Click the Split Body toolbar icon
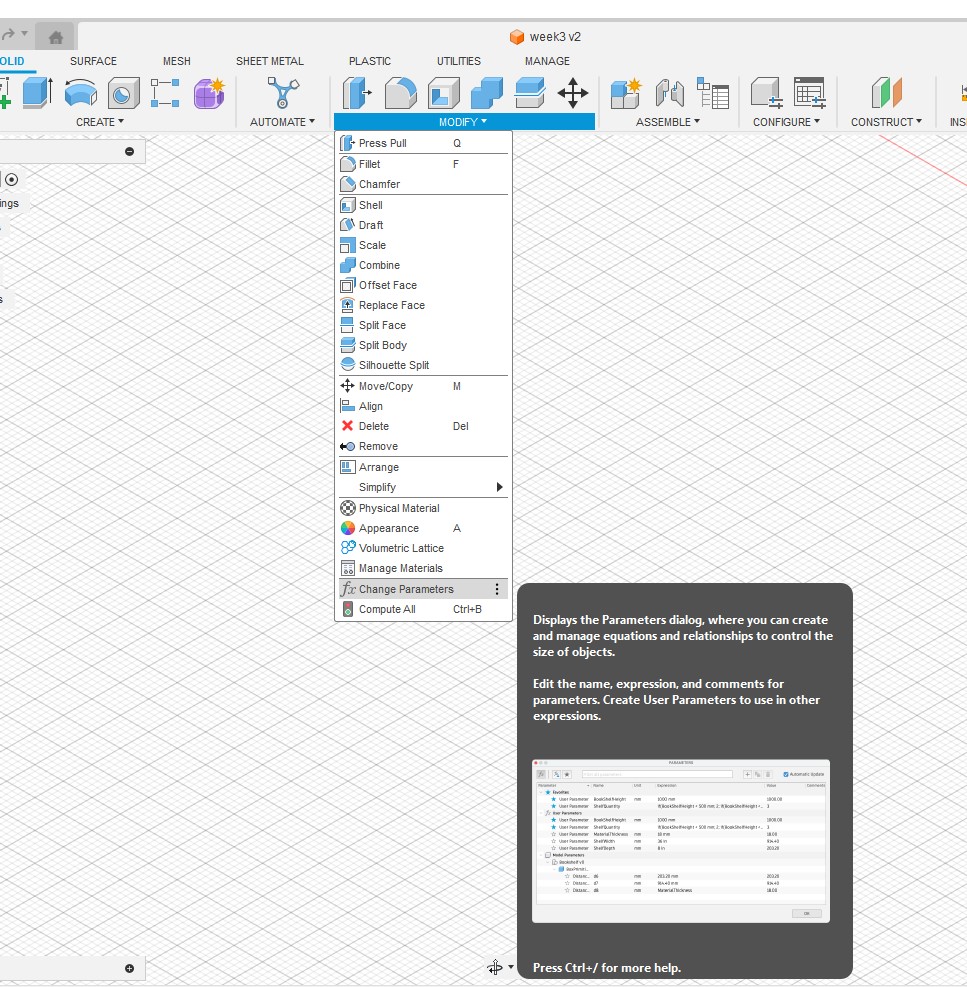The height and width of the screenshot is (987, 967). [529, 93]
